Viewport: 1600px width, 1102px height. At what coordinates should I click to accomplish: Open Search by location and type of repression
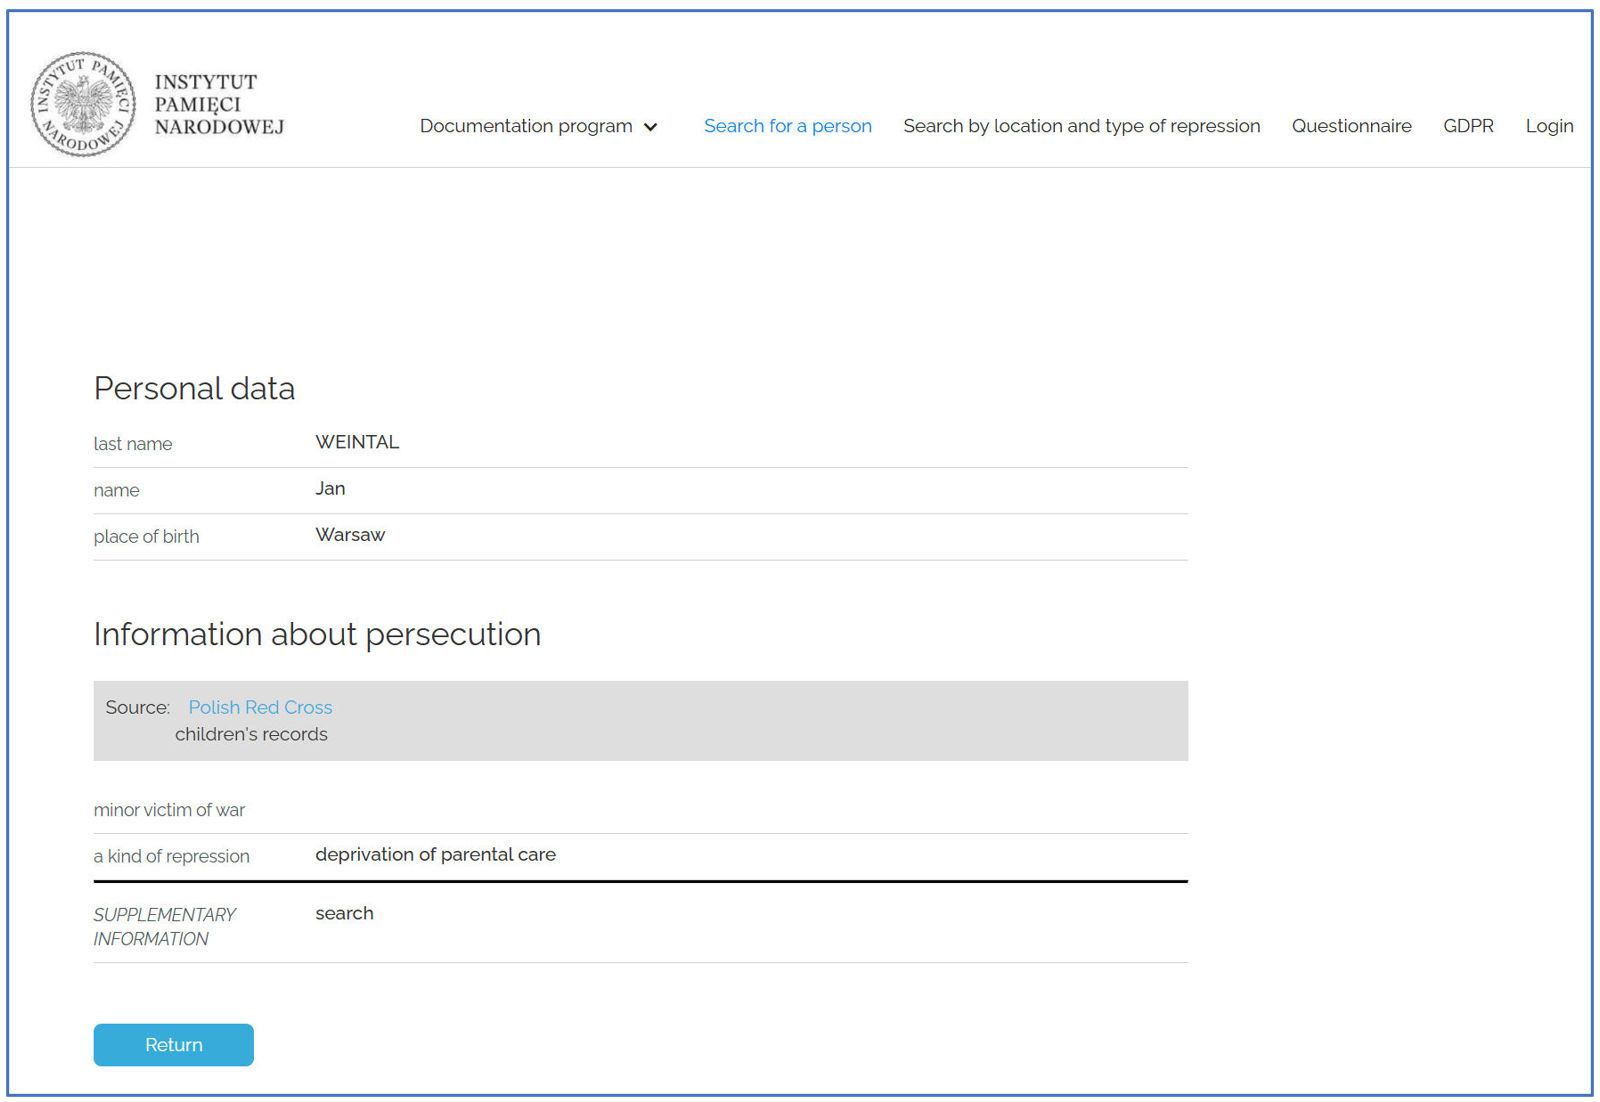tap(1081, 126)
